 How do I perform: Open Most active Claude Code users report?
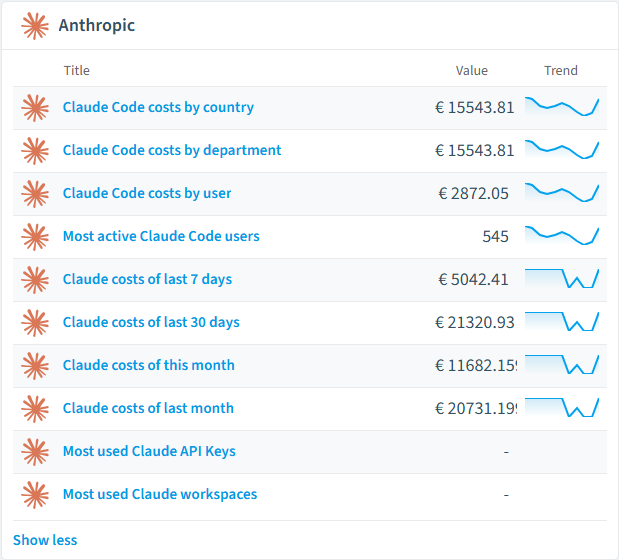(x=161, y=236)
